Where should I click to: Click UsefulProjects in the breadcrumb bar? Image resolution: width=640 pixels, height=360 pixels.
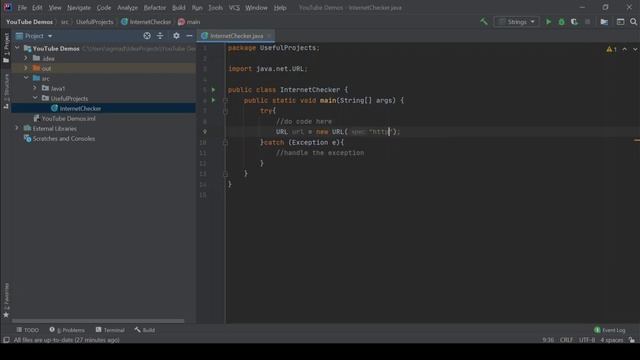[x=95, y=22]
